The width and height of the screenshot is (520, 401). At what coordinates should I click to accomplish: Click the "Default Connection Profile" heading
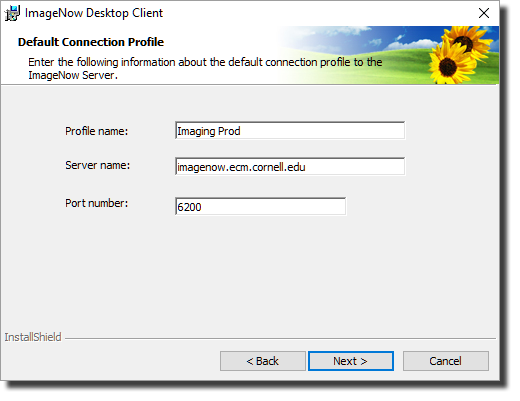[x=91, y=42]
